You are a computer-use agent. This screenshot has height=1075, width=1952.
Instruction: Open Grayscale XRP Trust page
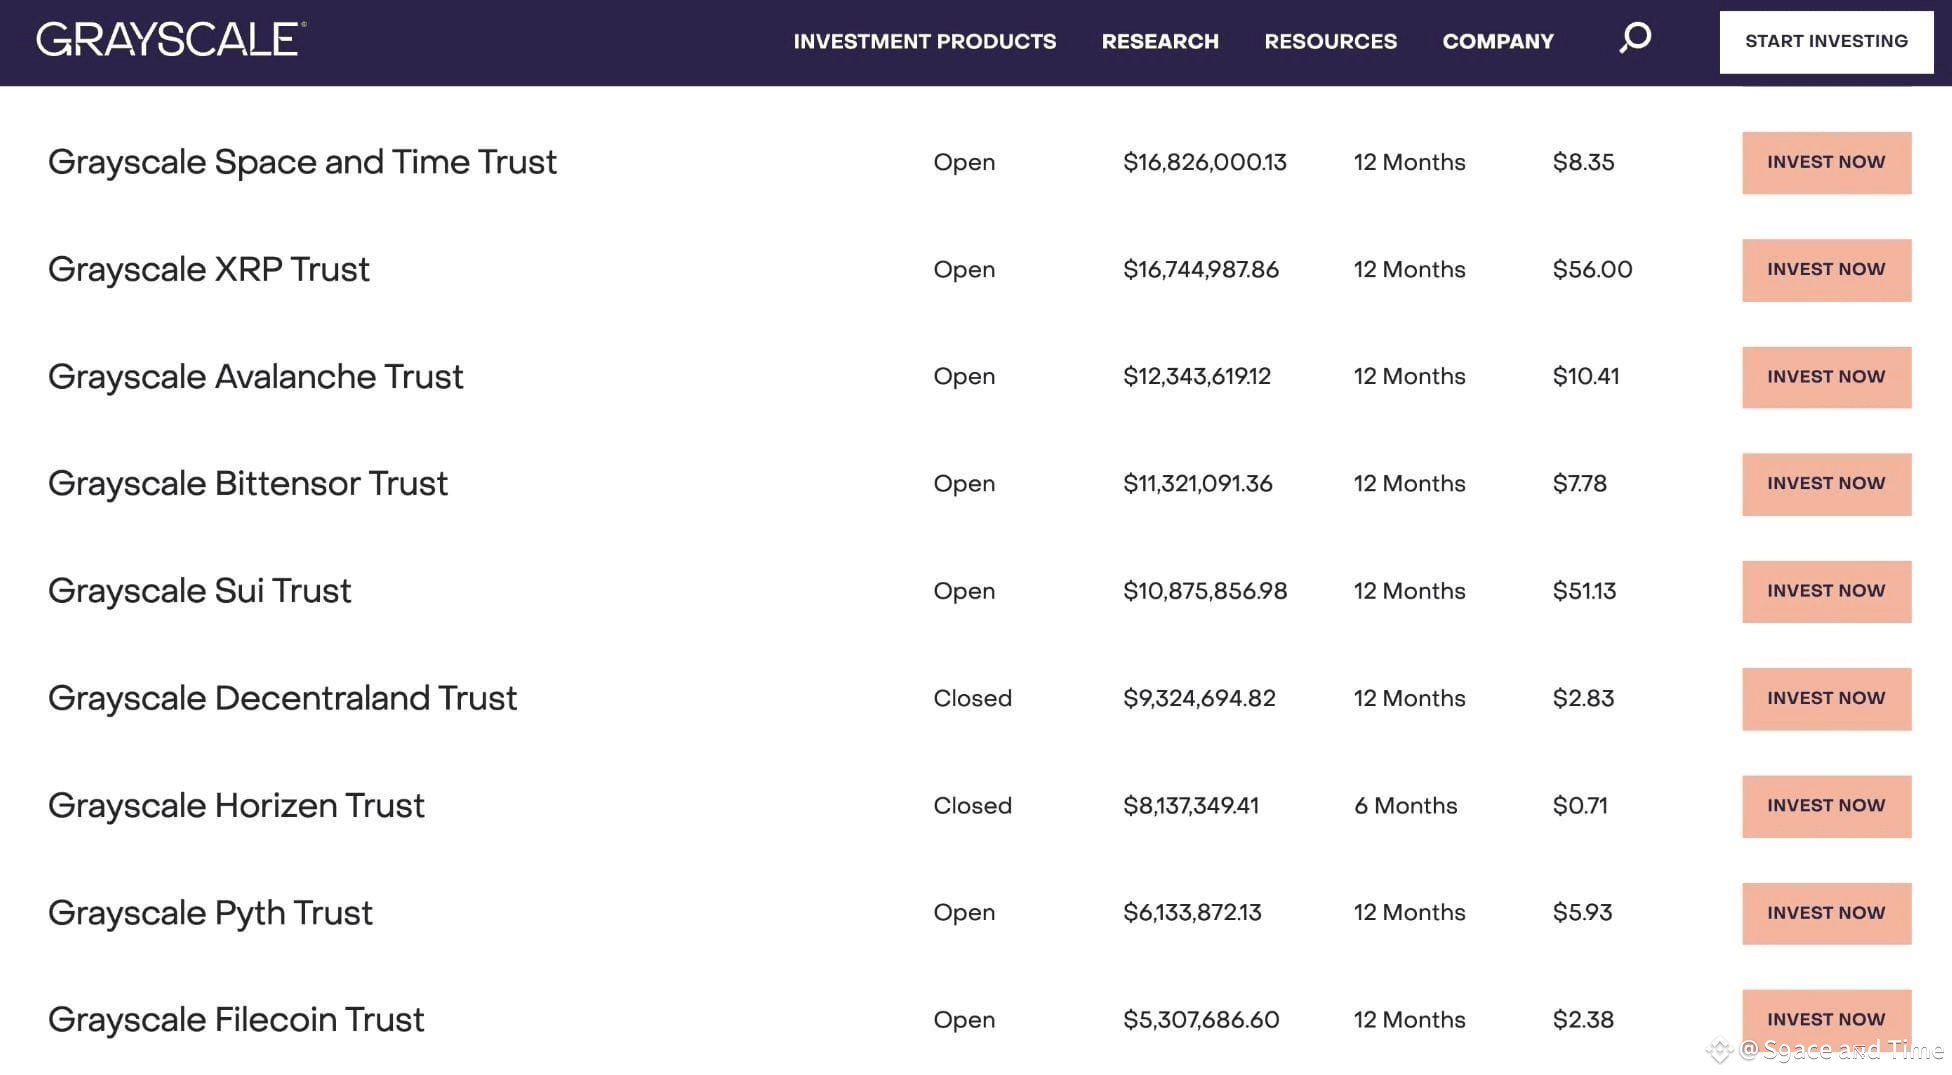(209, 269)
